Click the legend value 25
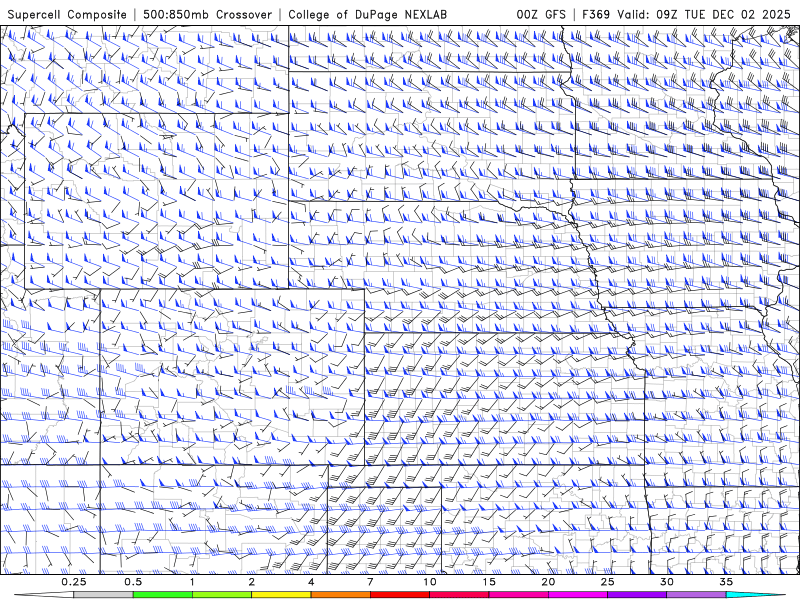This screenshot has height=600, width=800. [607, 582]
